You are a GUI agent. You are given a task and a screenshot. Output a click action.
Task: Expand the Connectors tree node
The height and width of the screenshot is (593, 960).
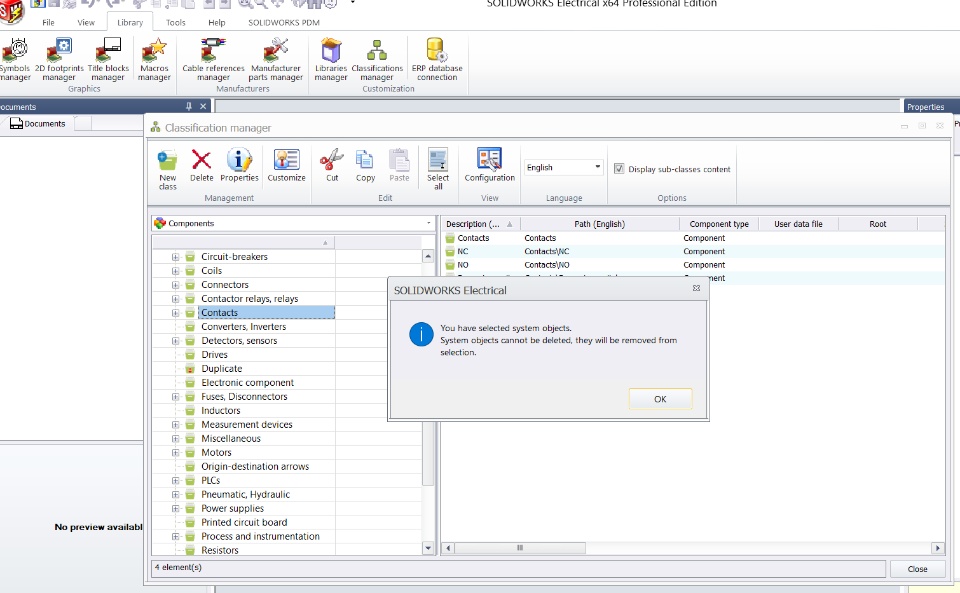pyautogui.click(x=176, y=285)
